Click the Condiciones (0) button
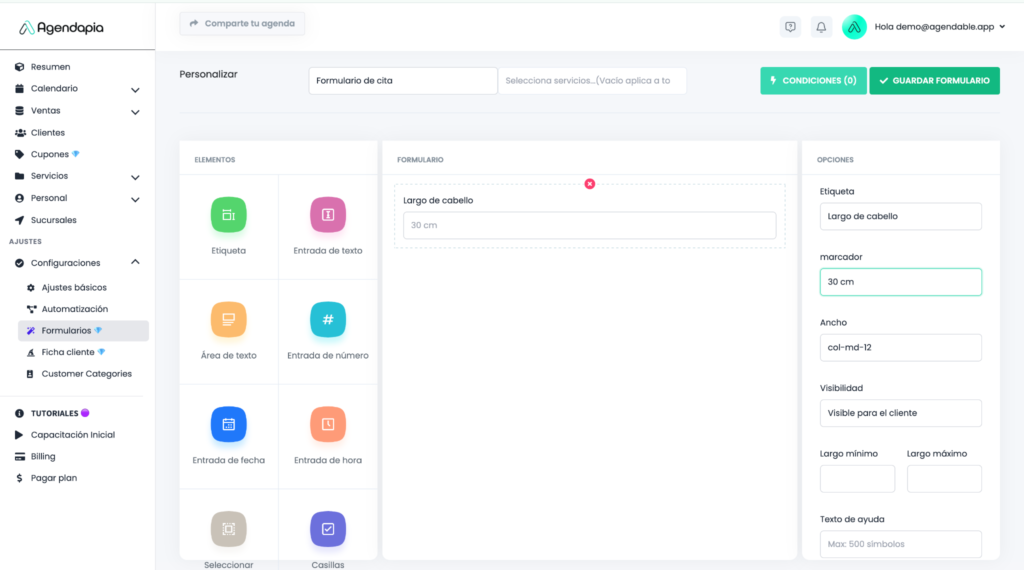This screenshot has width=1024, height=570. [813, 81]
